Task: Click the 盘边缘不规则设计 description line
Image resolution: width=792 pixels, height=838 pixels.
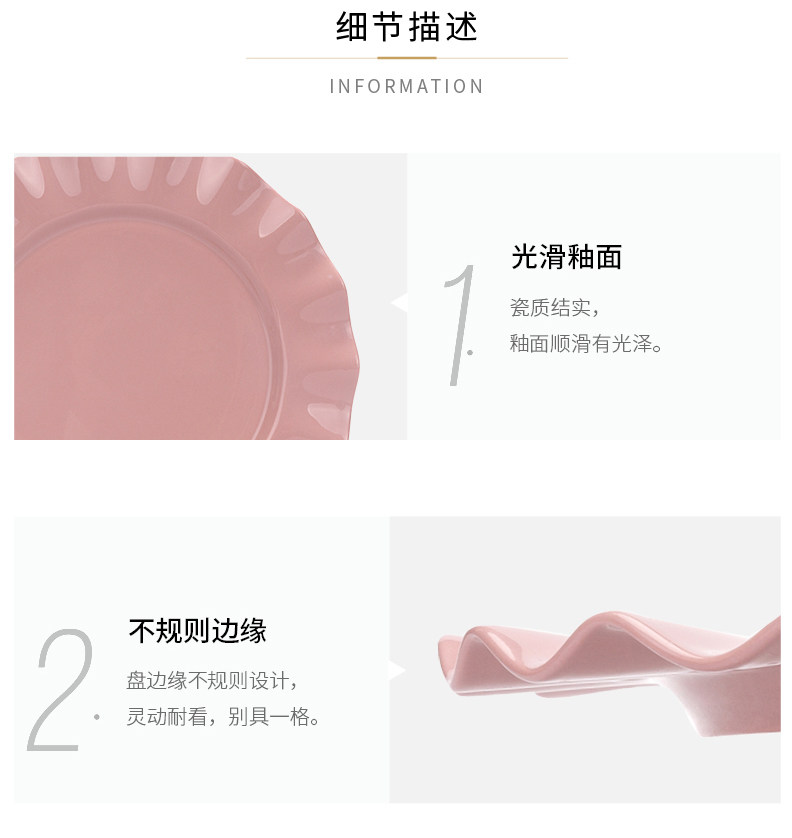Action: tap(212, 681)
